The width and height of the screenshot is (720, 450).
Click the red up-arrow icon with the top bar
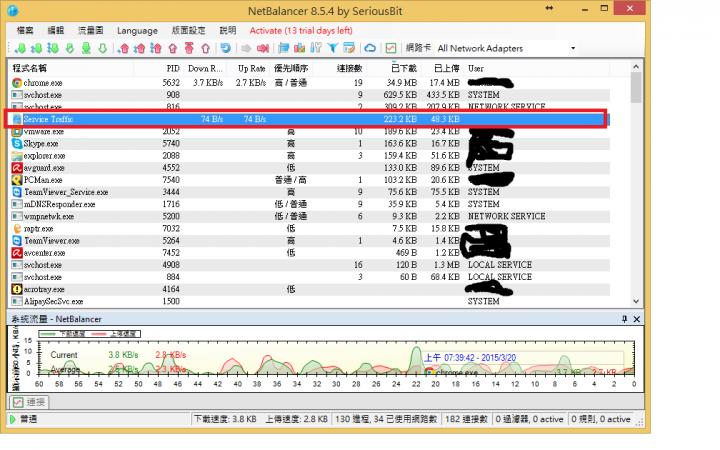[189, 48]
